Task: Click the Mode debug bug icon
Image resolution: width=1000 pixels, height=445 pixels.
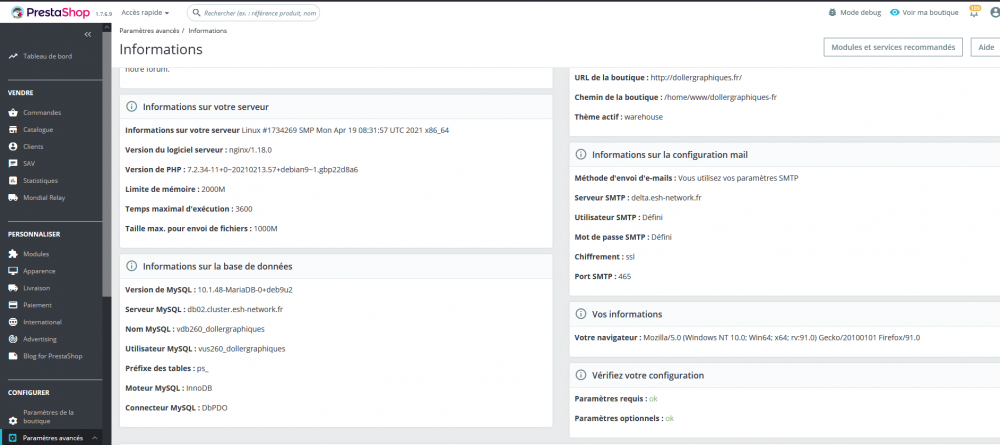Action: point(833,13)
